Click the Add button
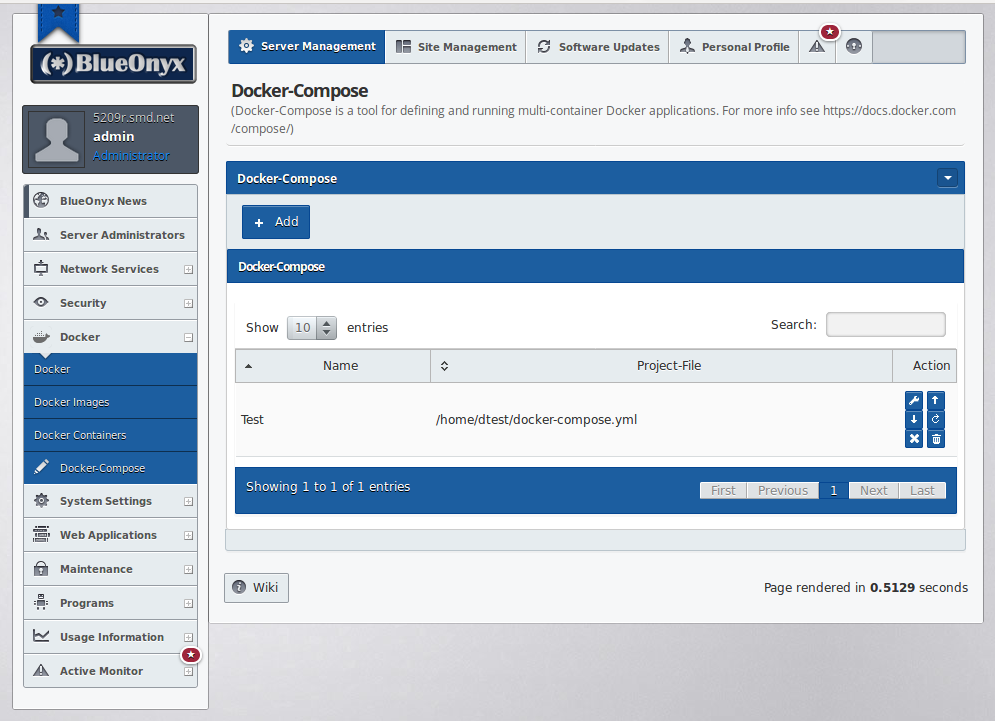 (x=276, y=222)
